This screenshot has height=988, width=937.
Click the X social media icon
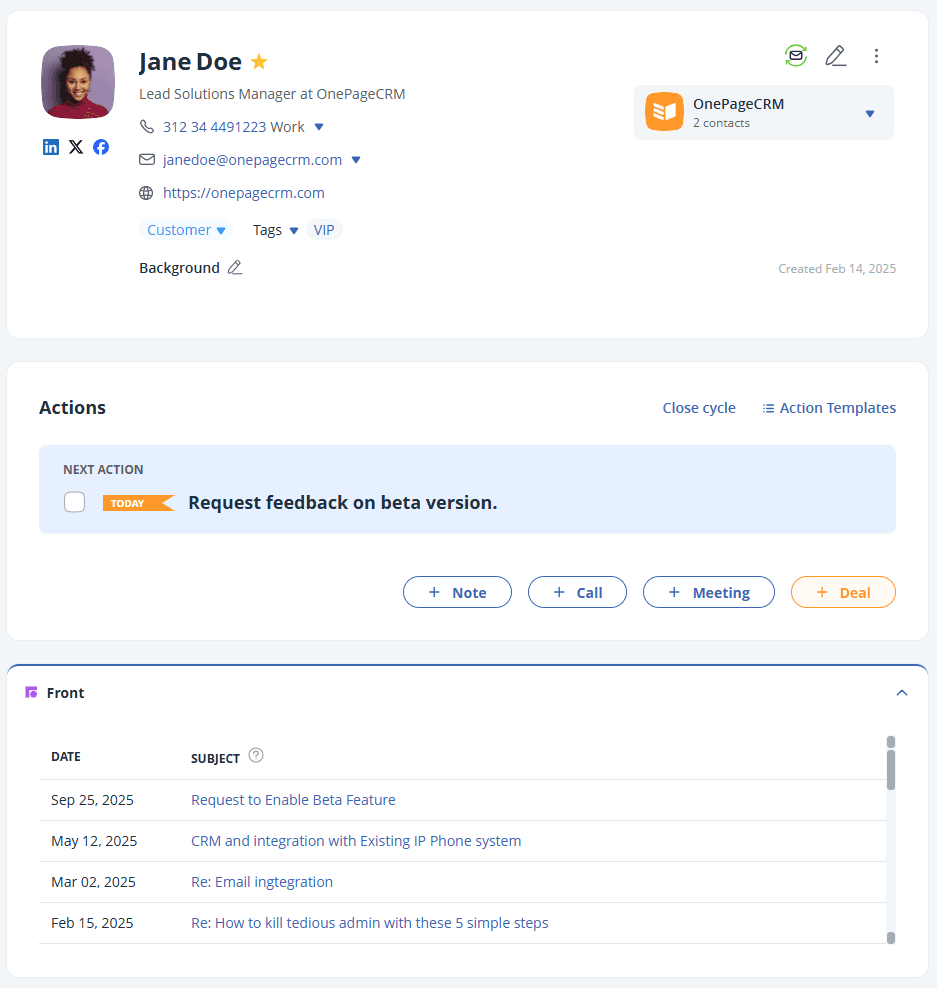(x=76, y=147)
